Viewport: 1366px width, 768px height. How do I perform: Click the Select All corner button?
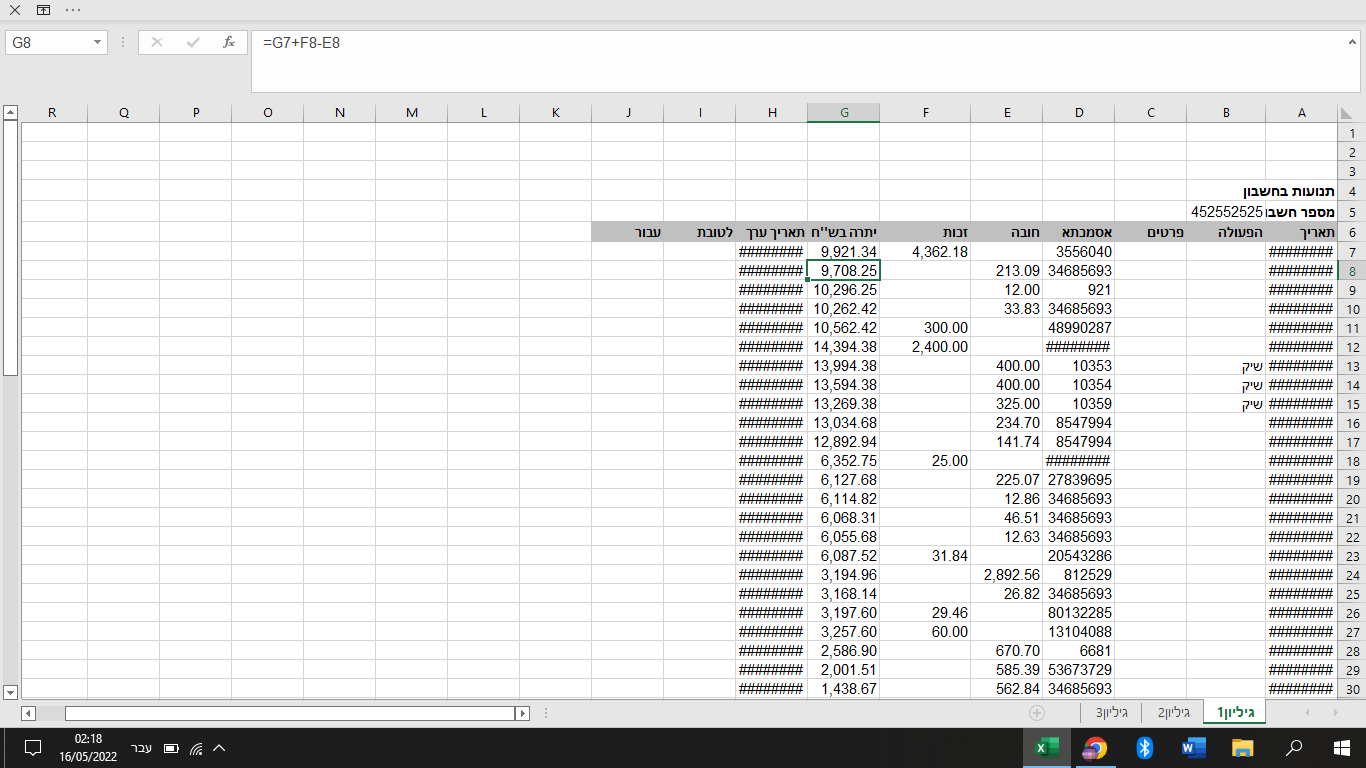1351,113
